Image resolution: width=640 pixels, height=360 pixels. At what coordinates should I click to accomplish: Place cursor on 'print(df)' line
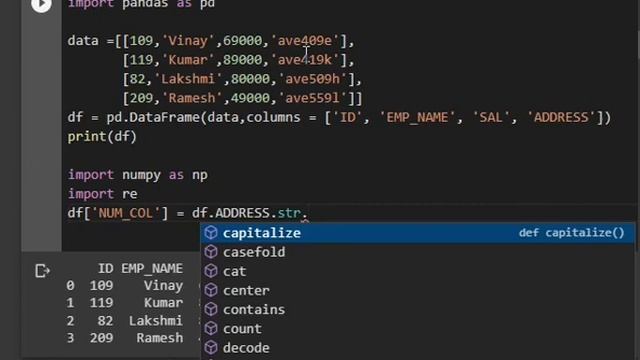click(x=102, y=137)
